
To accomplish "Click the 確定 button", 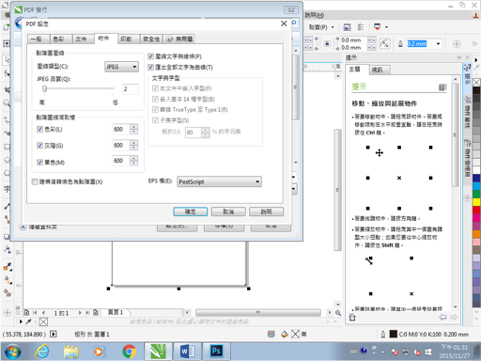I will pos(190,212).
